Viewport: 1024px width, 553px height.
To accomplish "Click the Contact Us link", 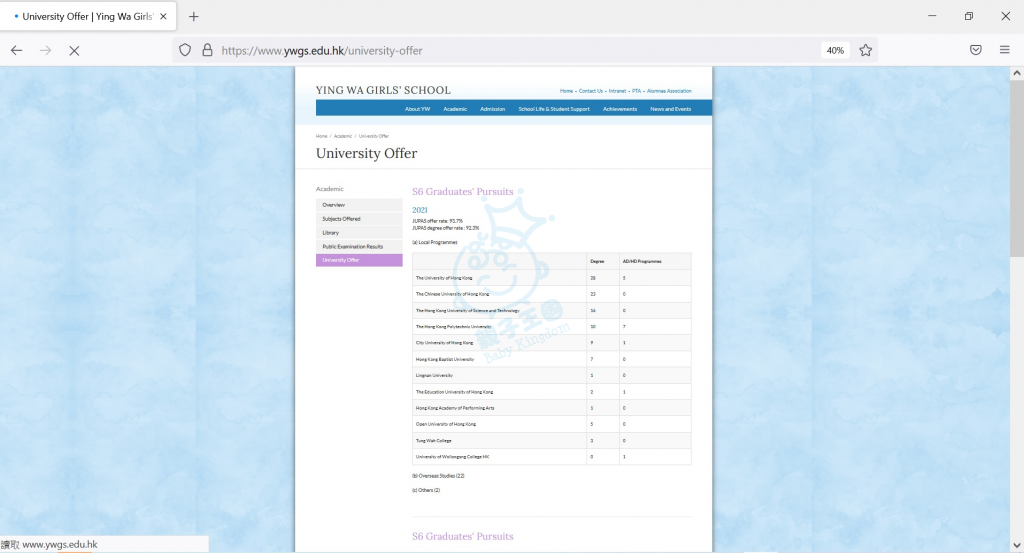I will [x=591, y=91].
